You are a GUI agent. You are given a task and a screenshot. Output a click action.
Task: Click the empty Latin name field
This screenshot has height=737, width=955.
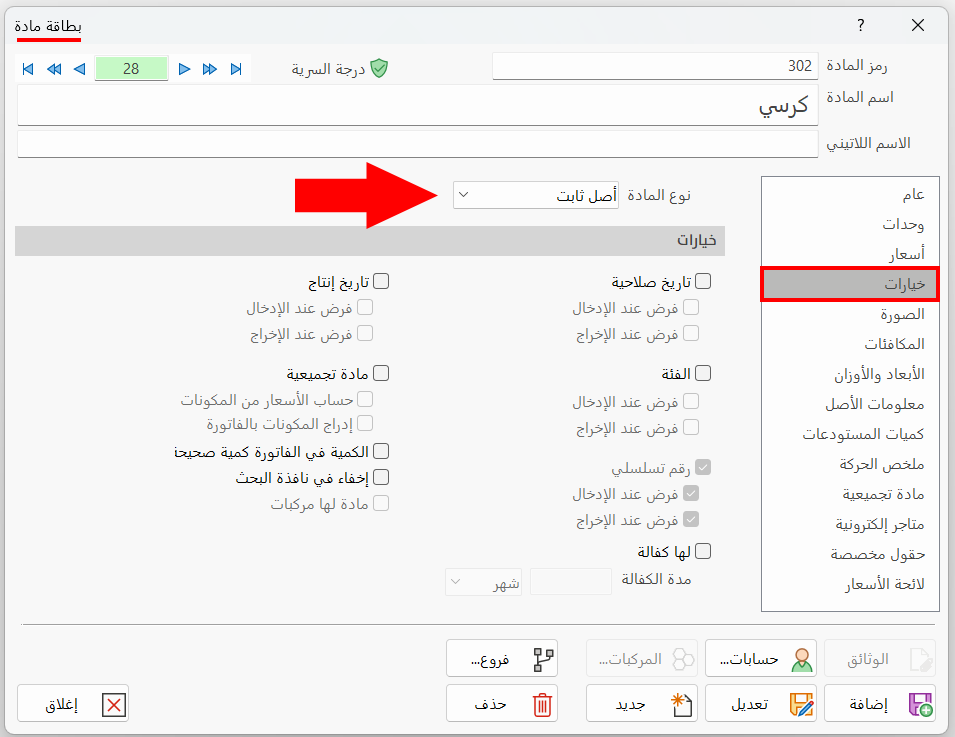(417, 144)
